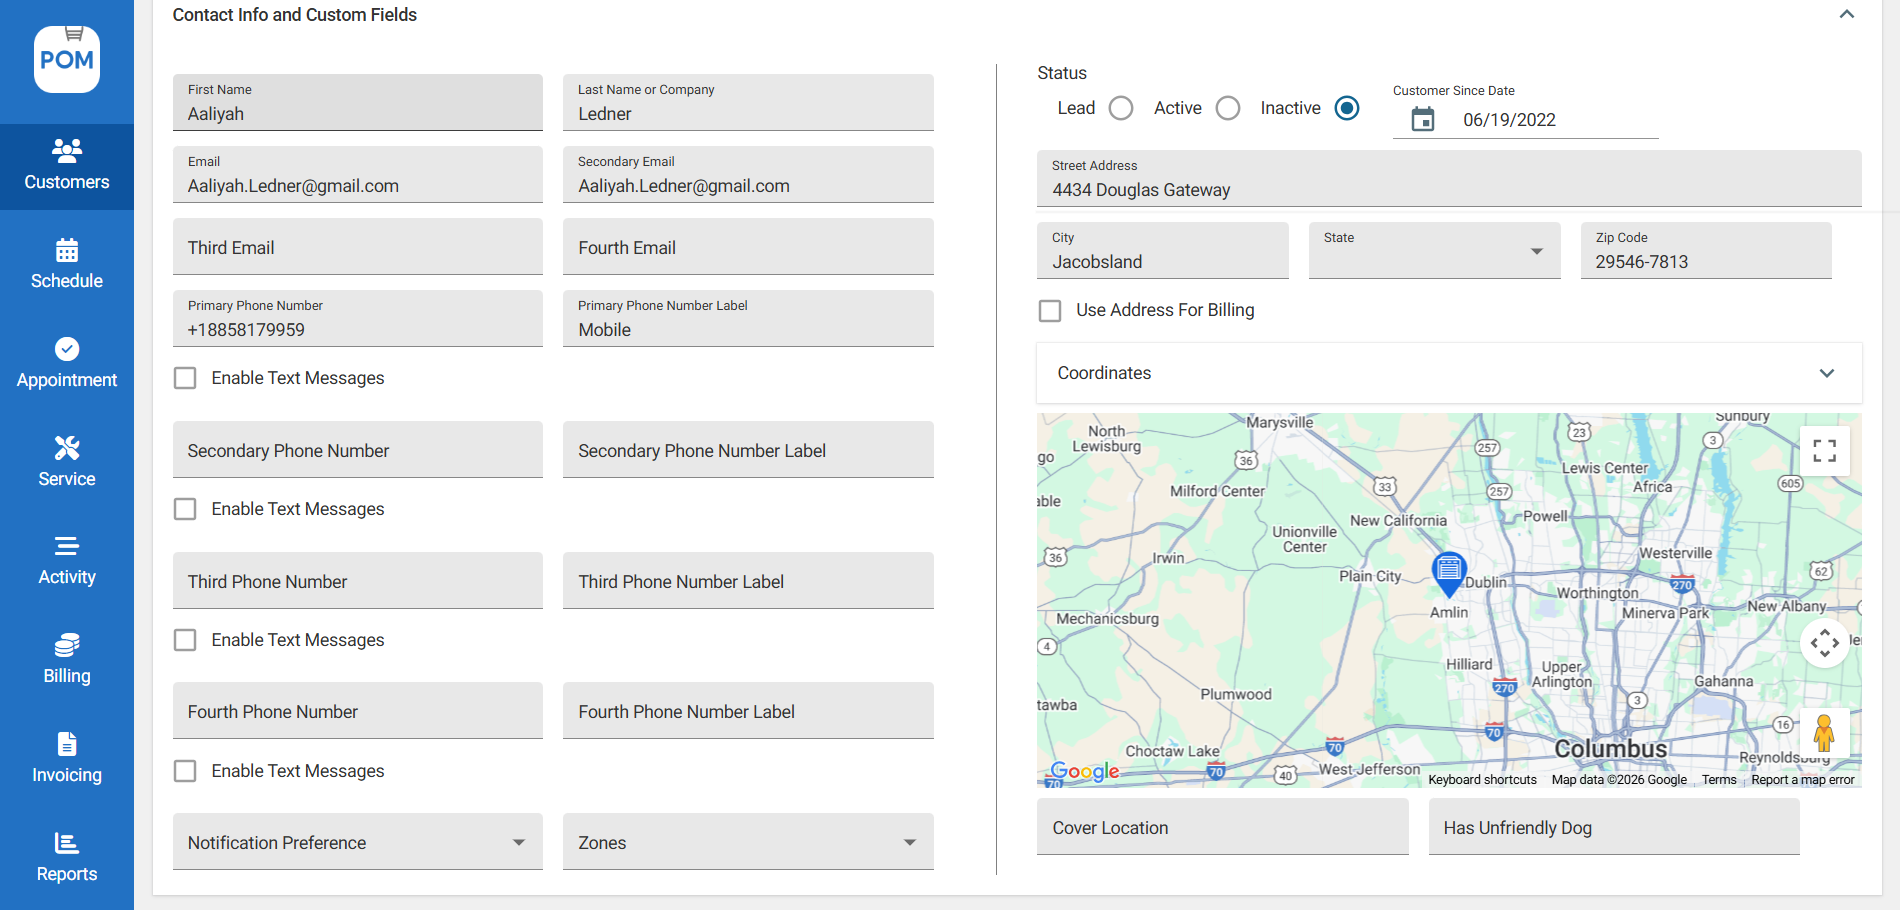This screenshot has height=910, width=1900.
Task: Enable Text Messages for primary phone
Action: 185,378
